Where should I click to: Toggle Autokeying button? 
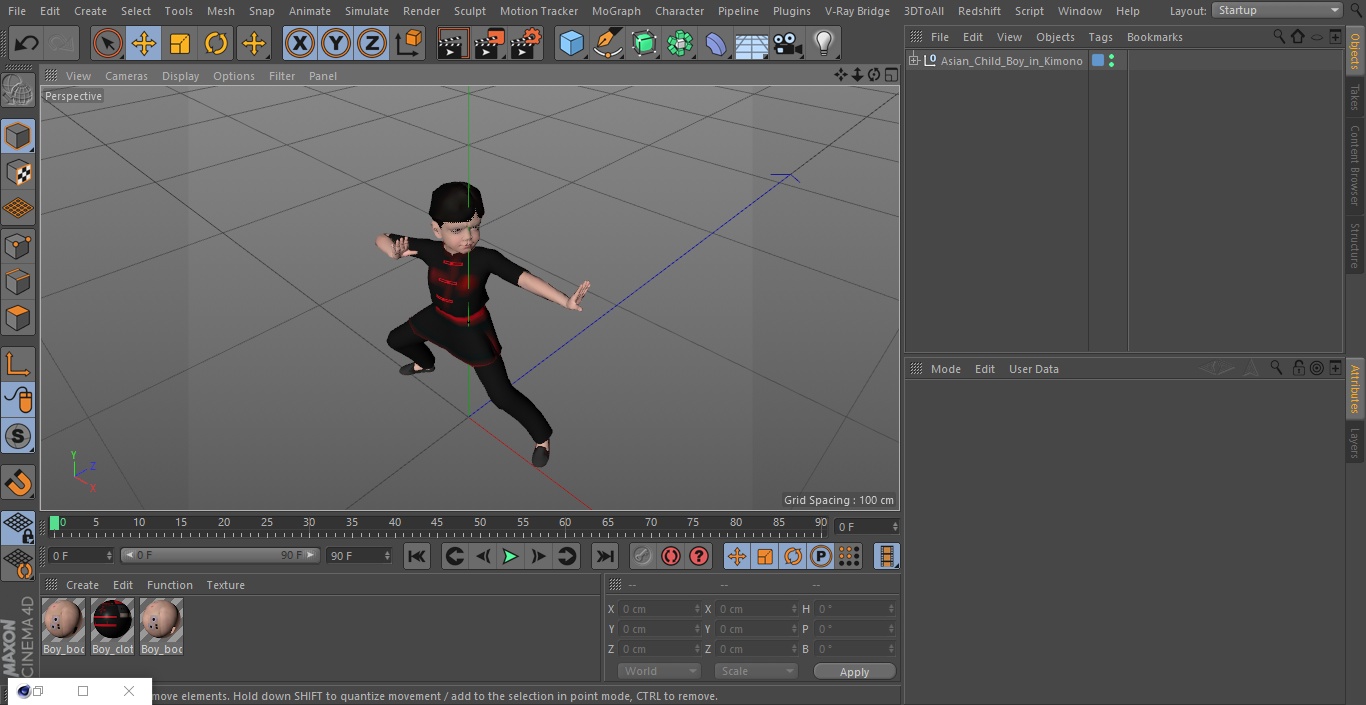[671, 556]
